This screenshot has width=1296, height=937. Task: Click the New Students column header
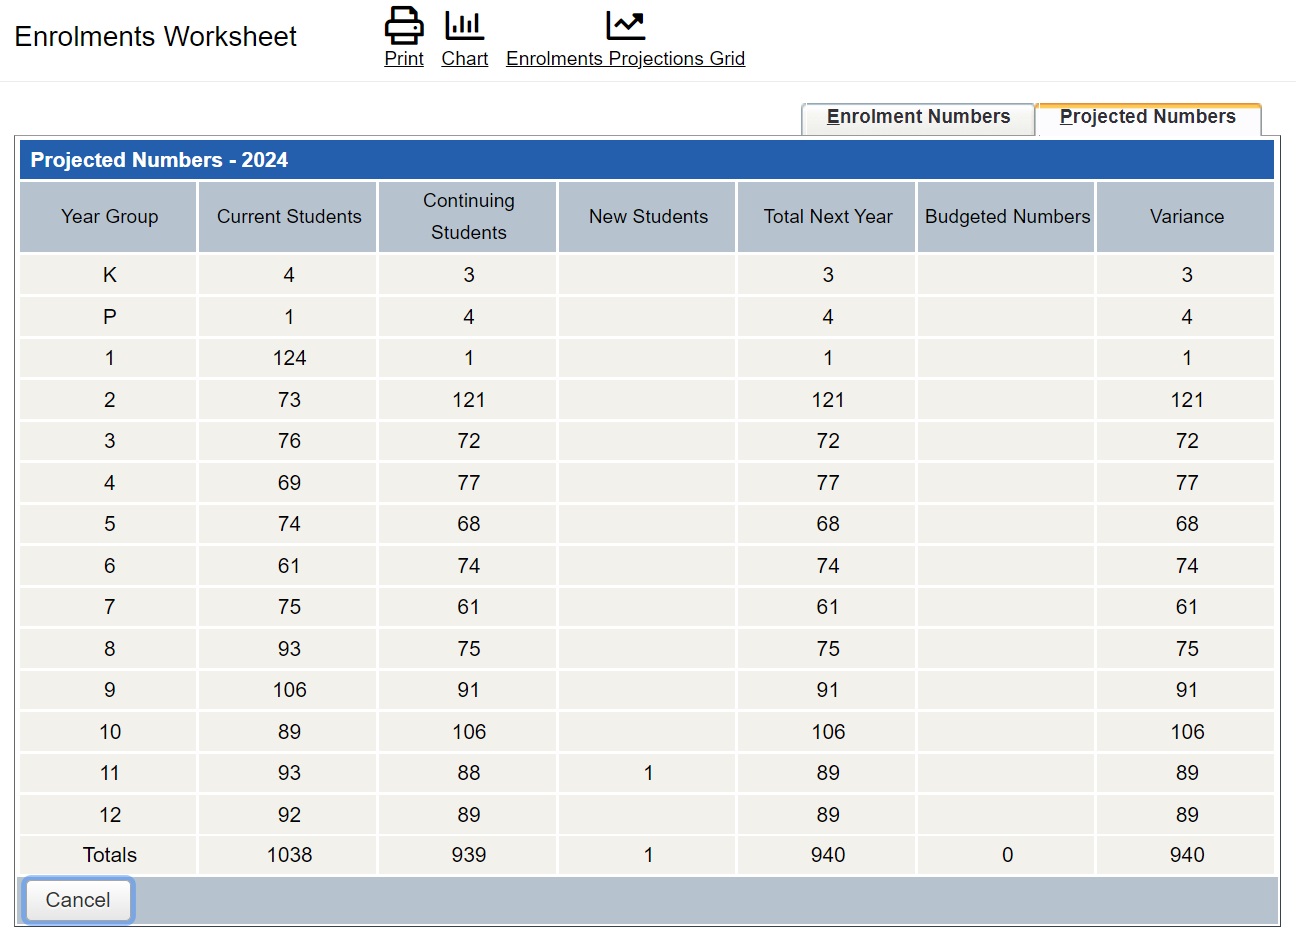[648, 217]
